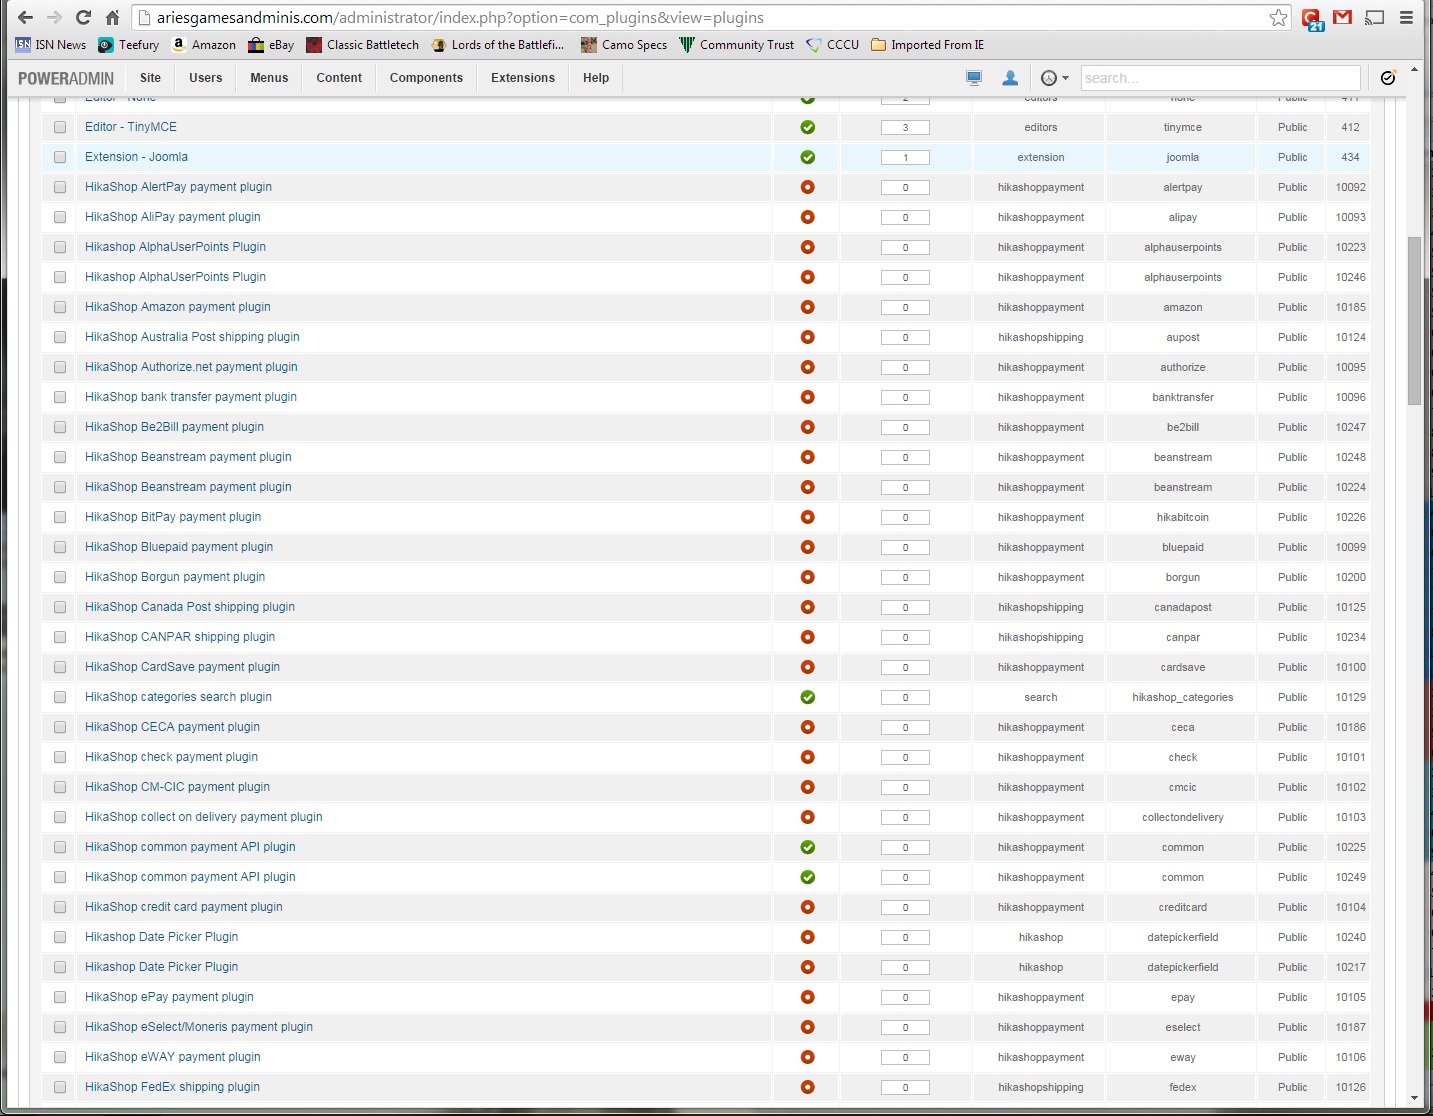1433x1116 pixels.
Task: Select the Extension - Joomla row checkbox
Action: [60, 157]
